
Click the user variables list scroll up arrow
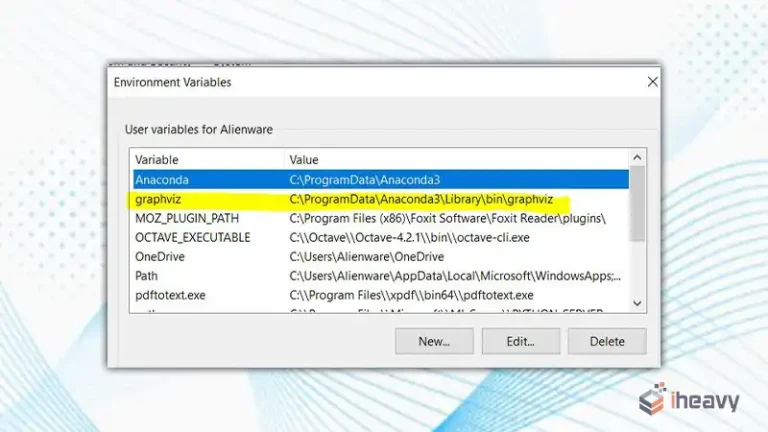click(x=637, y=158)
